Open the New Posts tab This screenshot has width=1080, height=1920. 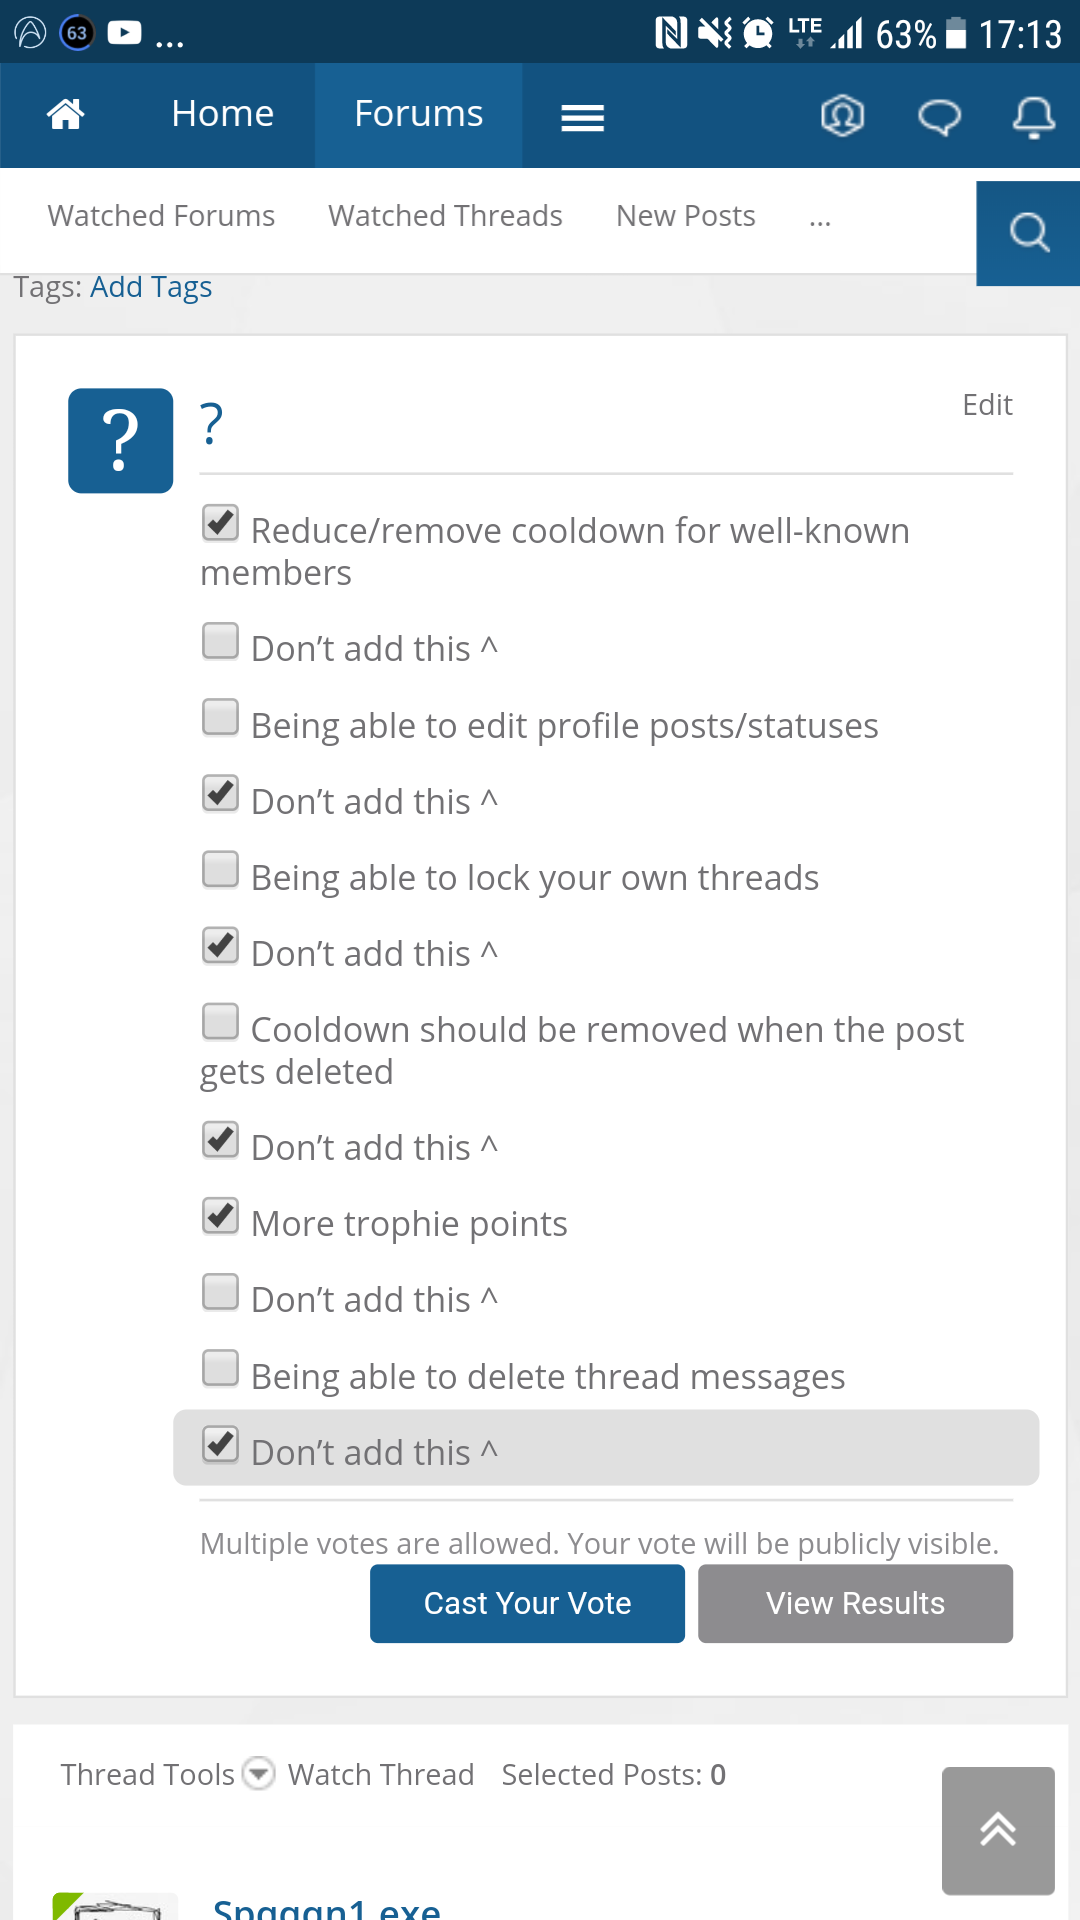[686, 216]
